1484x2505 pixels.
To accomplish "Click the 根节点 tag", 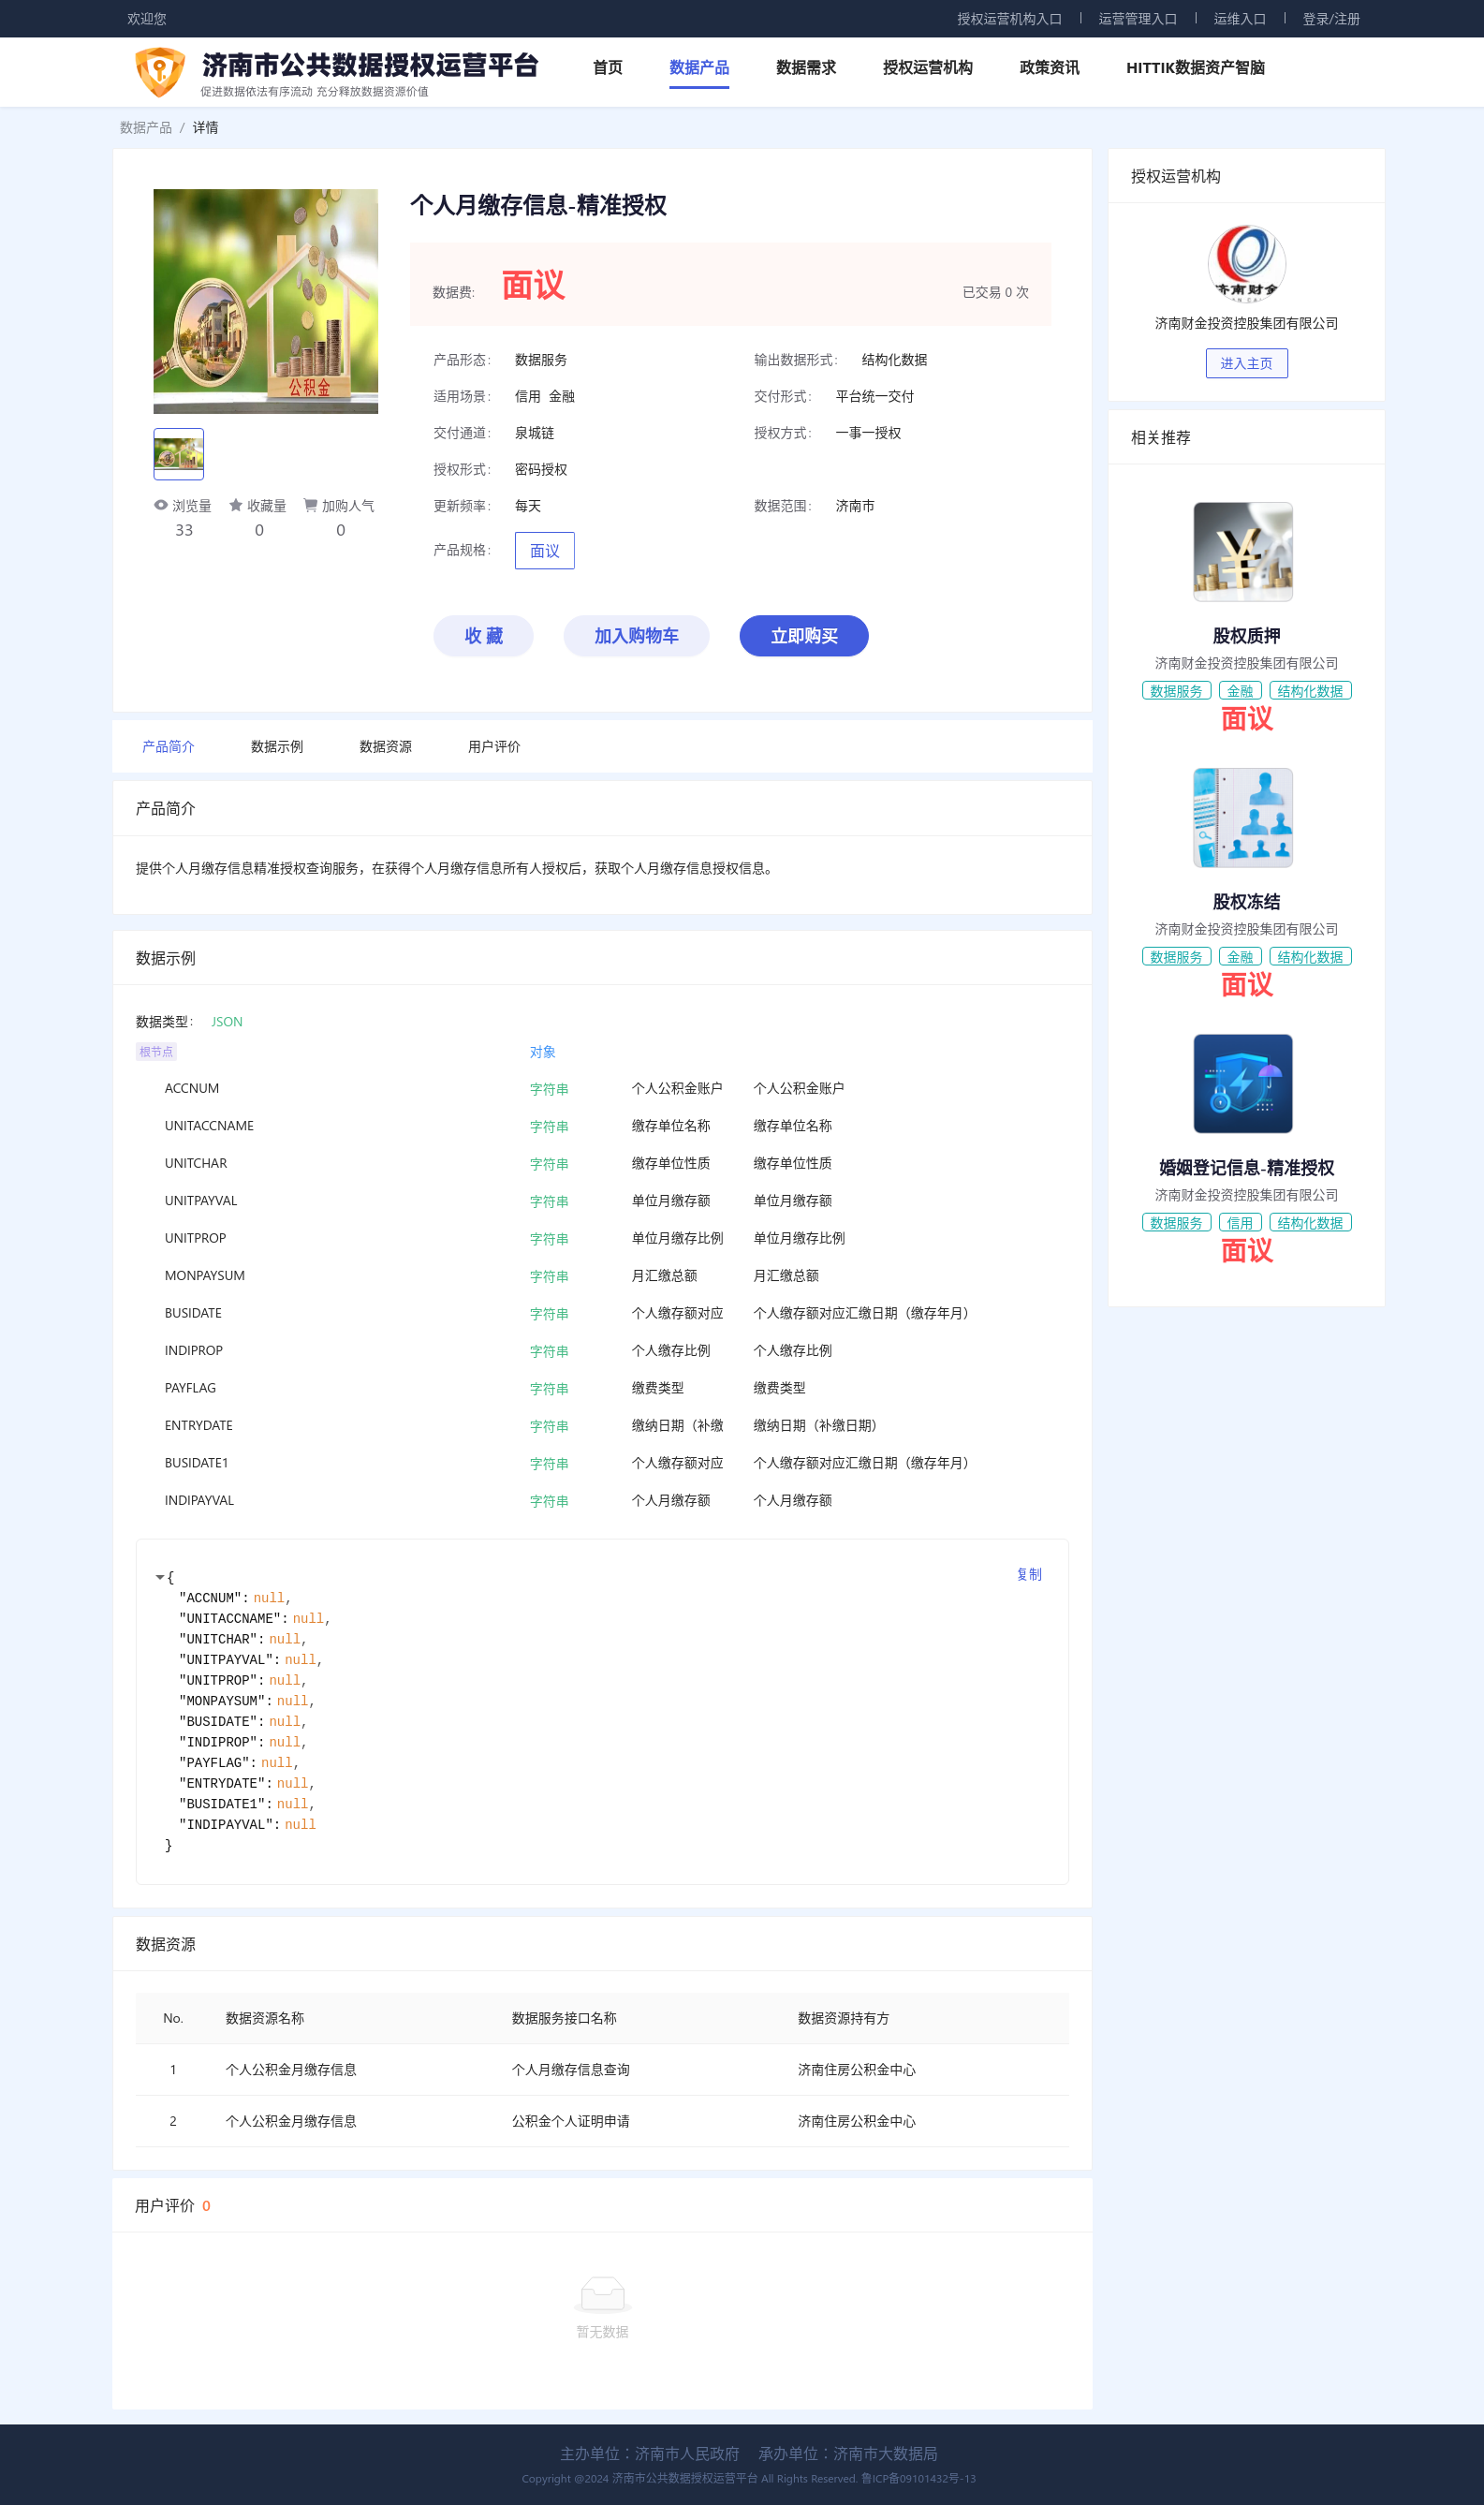I will [156, 1052].
